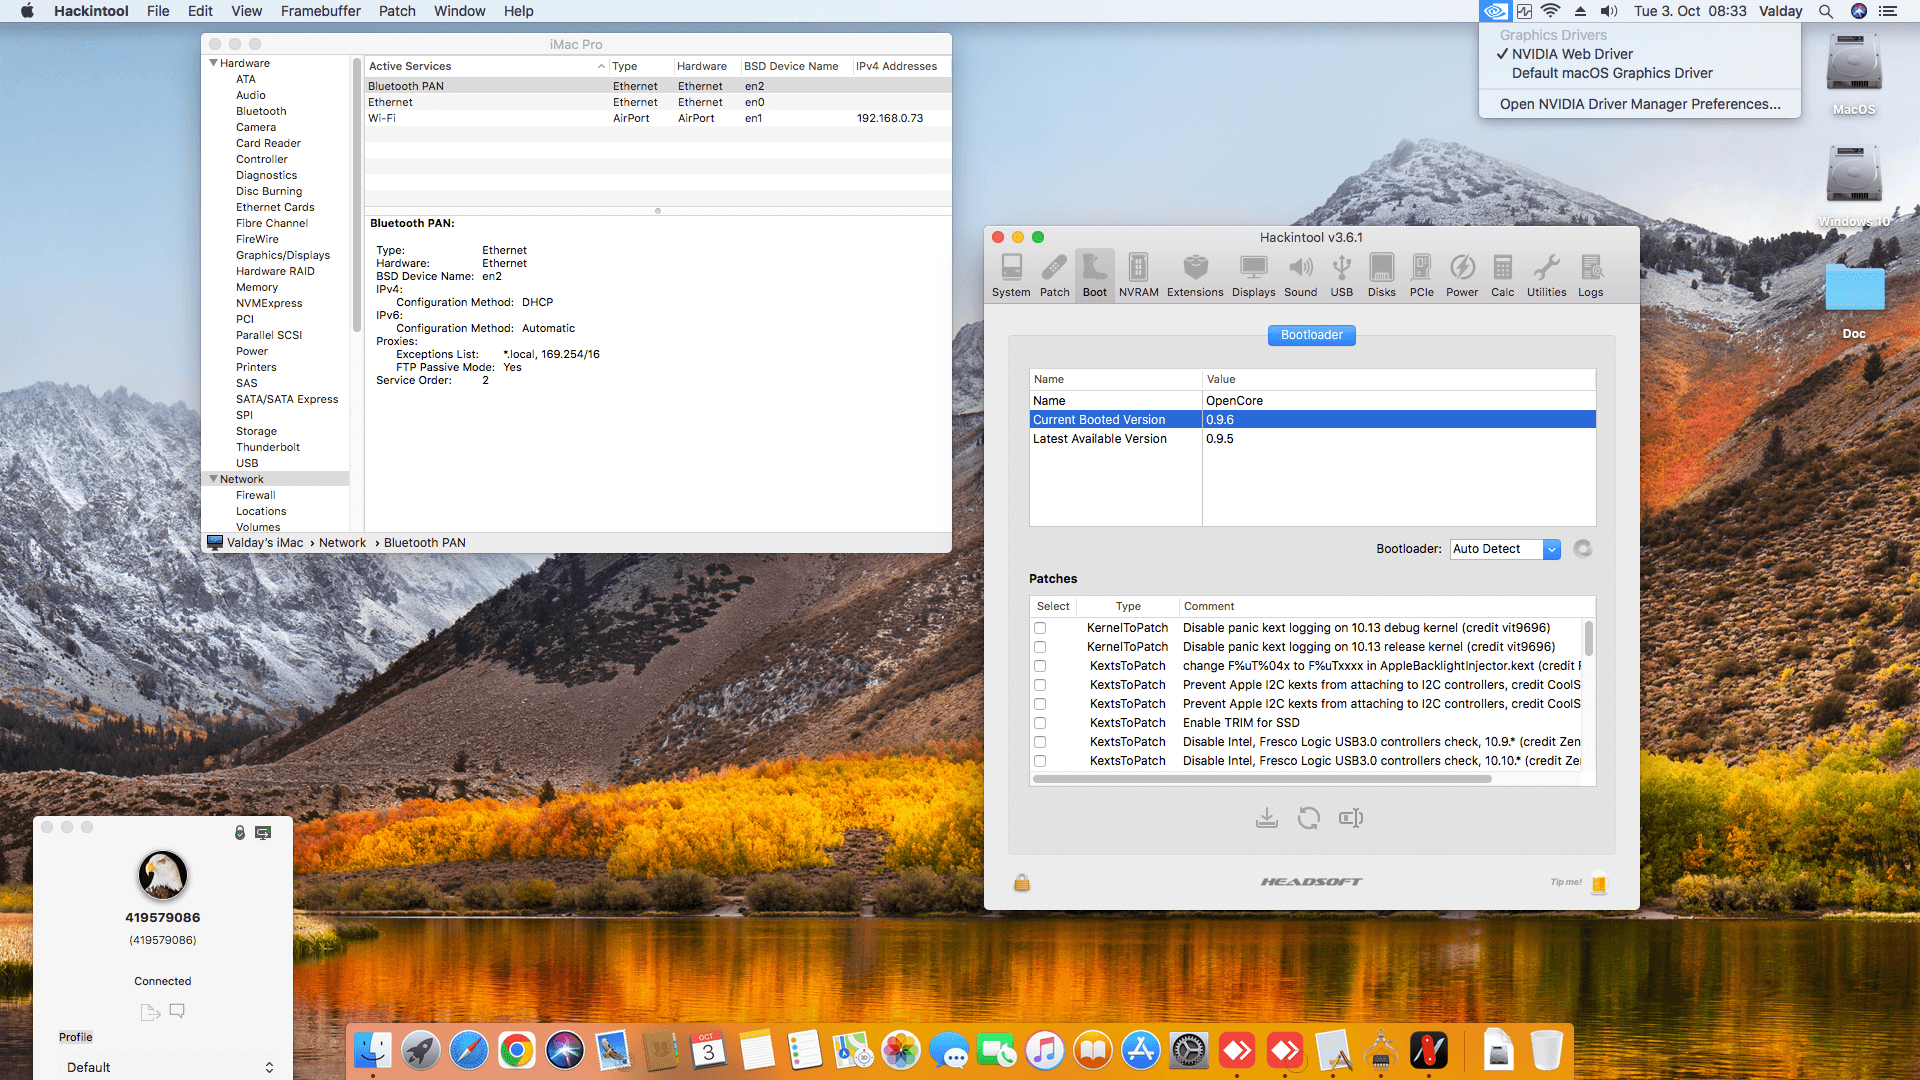This screenshot has height=1080, width=1920.
Task: Open the USB toolbar icon
Action: (x=1342, y=275)
